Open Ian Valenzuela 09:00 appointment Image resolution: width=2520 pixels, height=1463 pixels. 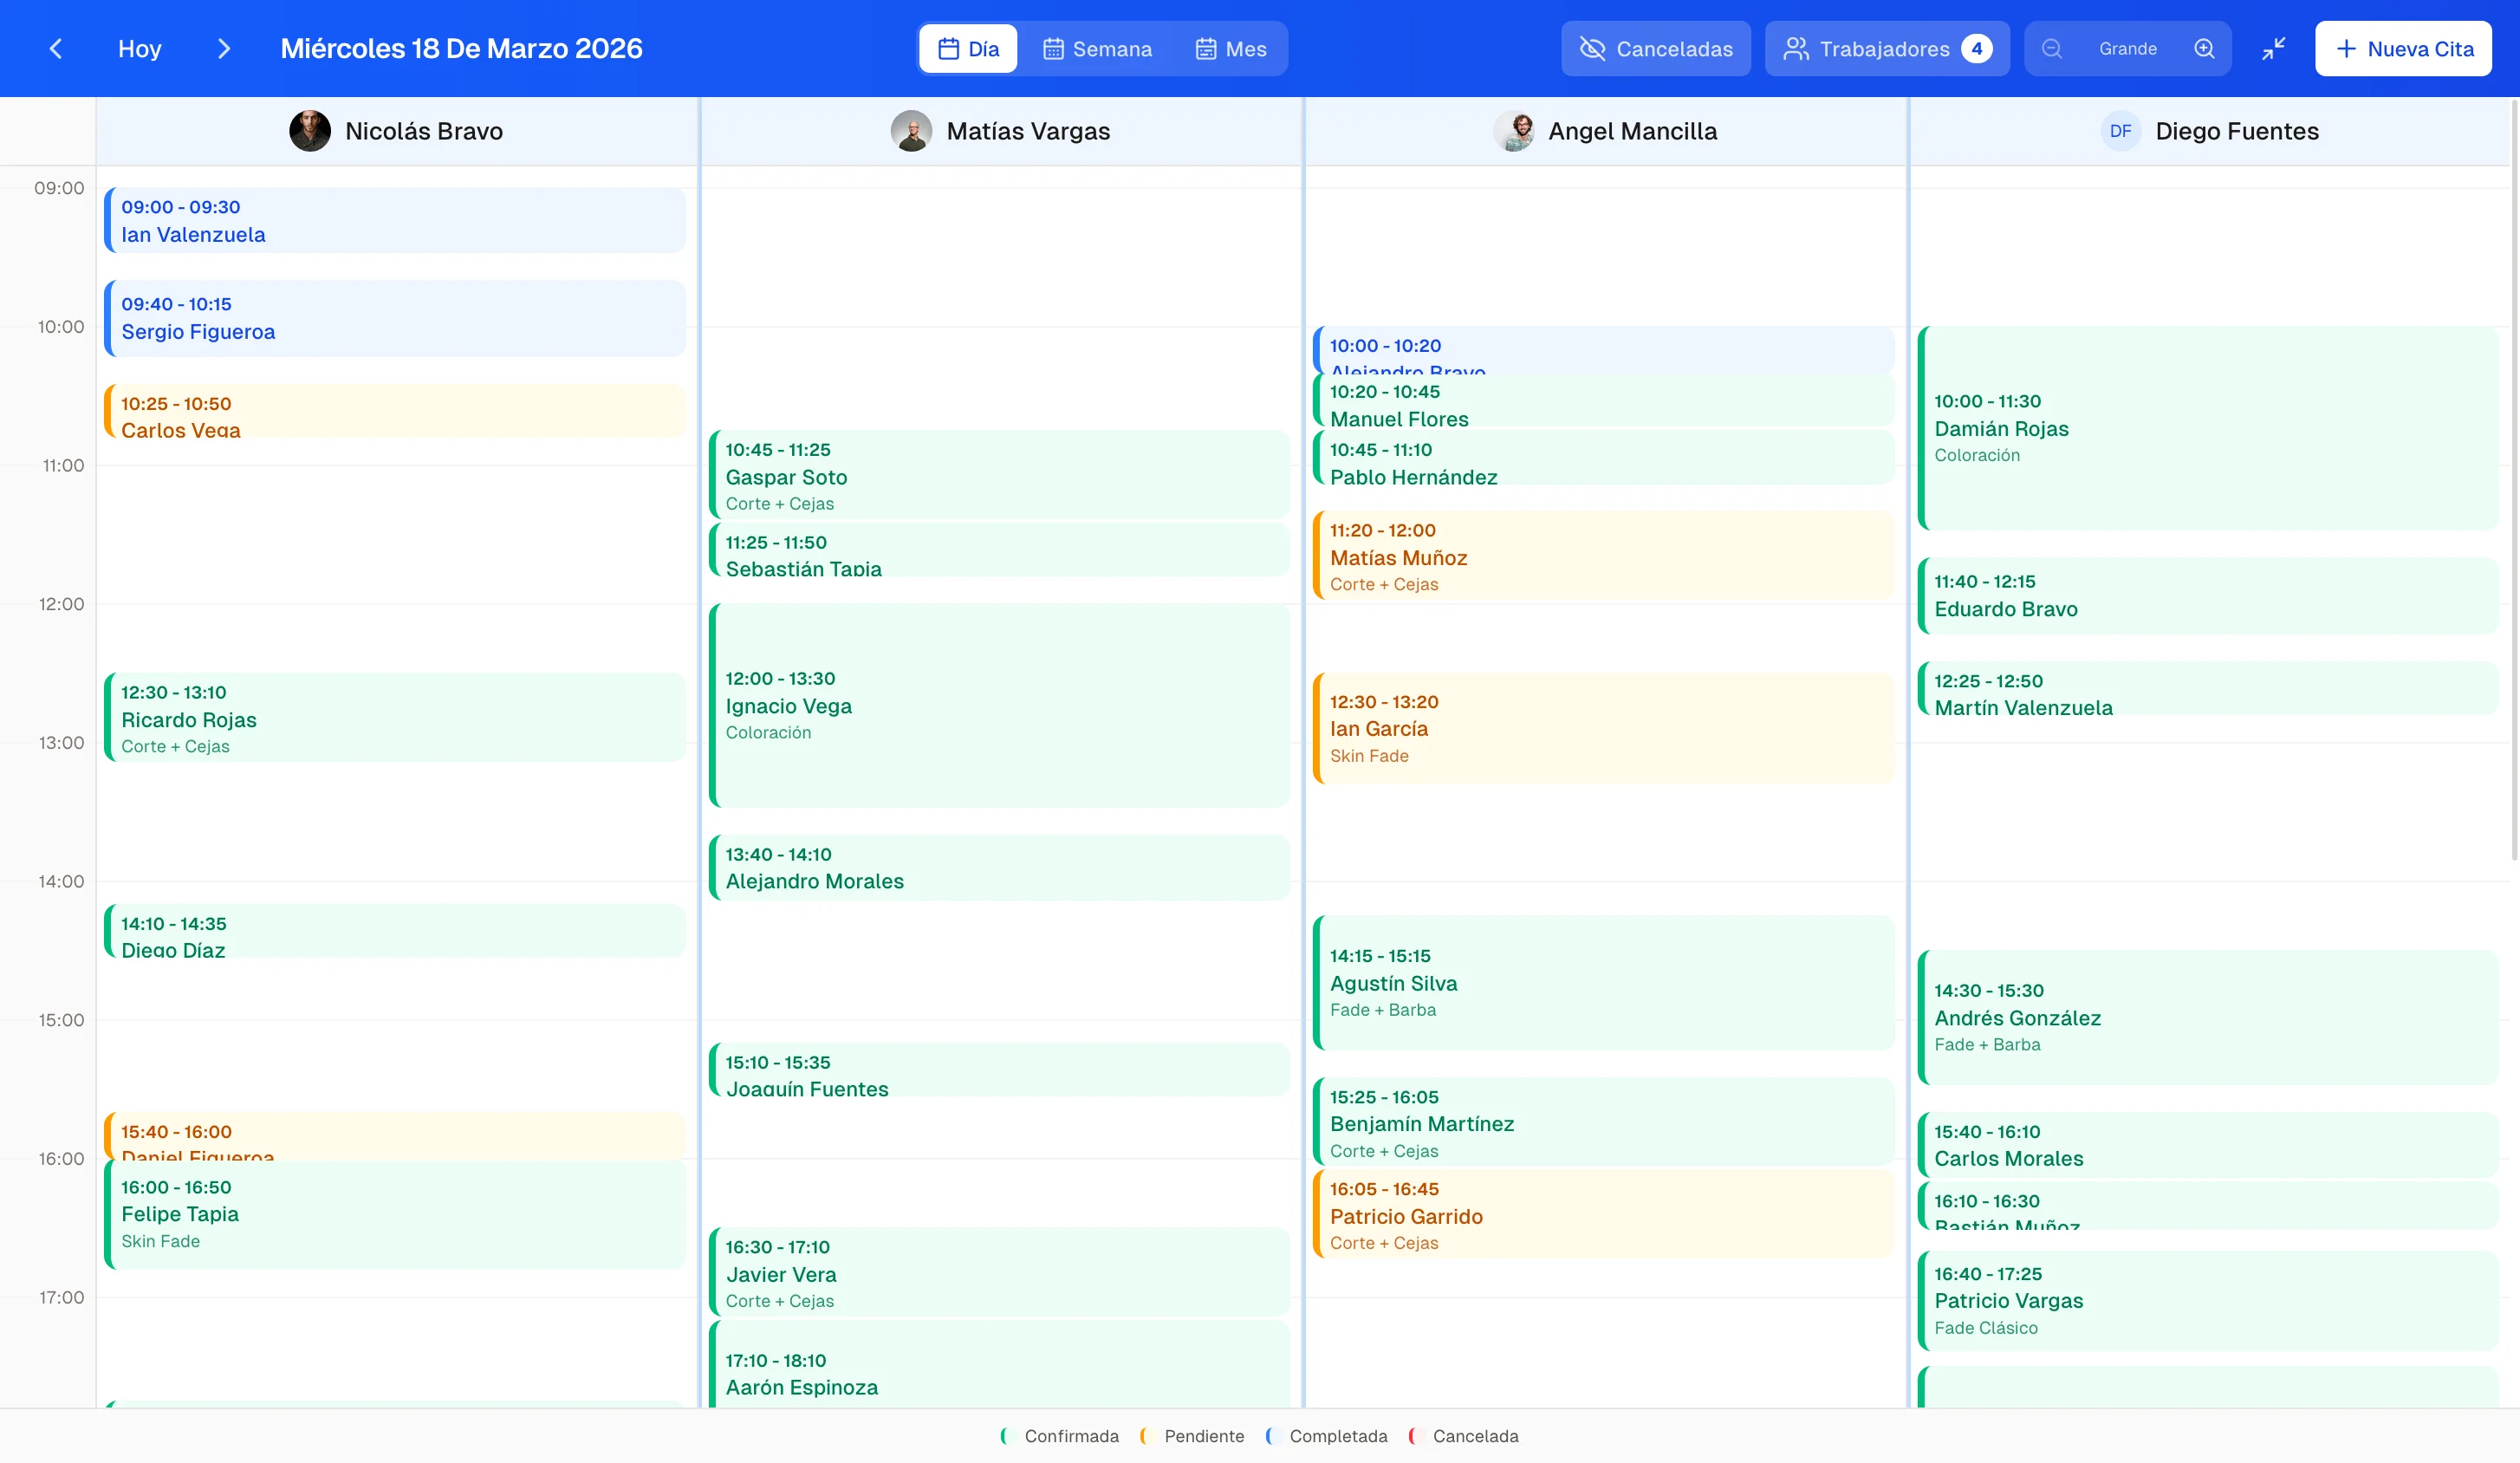click(x=395, y=220)
